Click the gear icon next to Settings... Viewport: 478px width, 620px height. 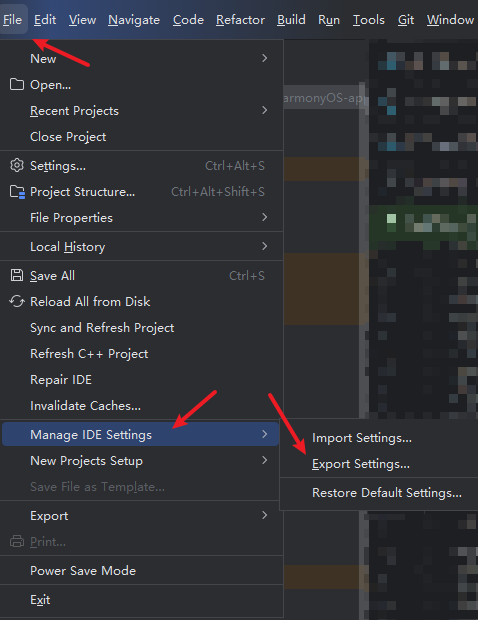coord(17,165)
